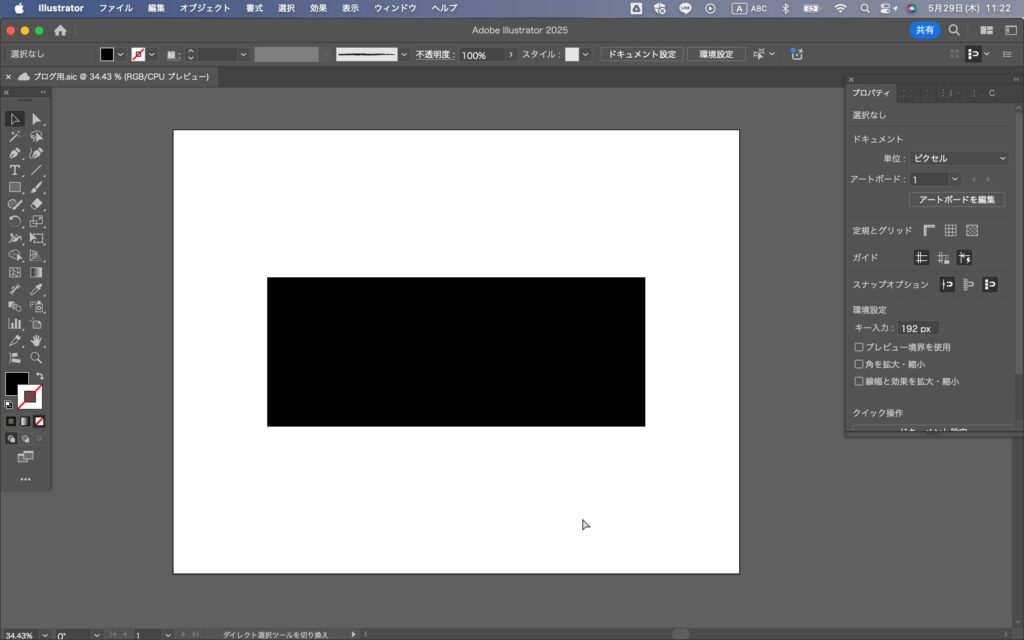
Task: Select the Eyedropper tool
Action: (x=37, y=289)
